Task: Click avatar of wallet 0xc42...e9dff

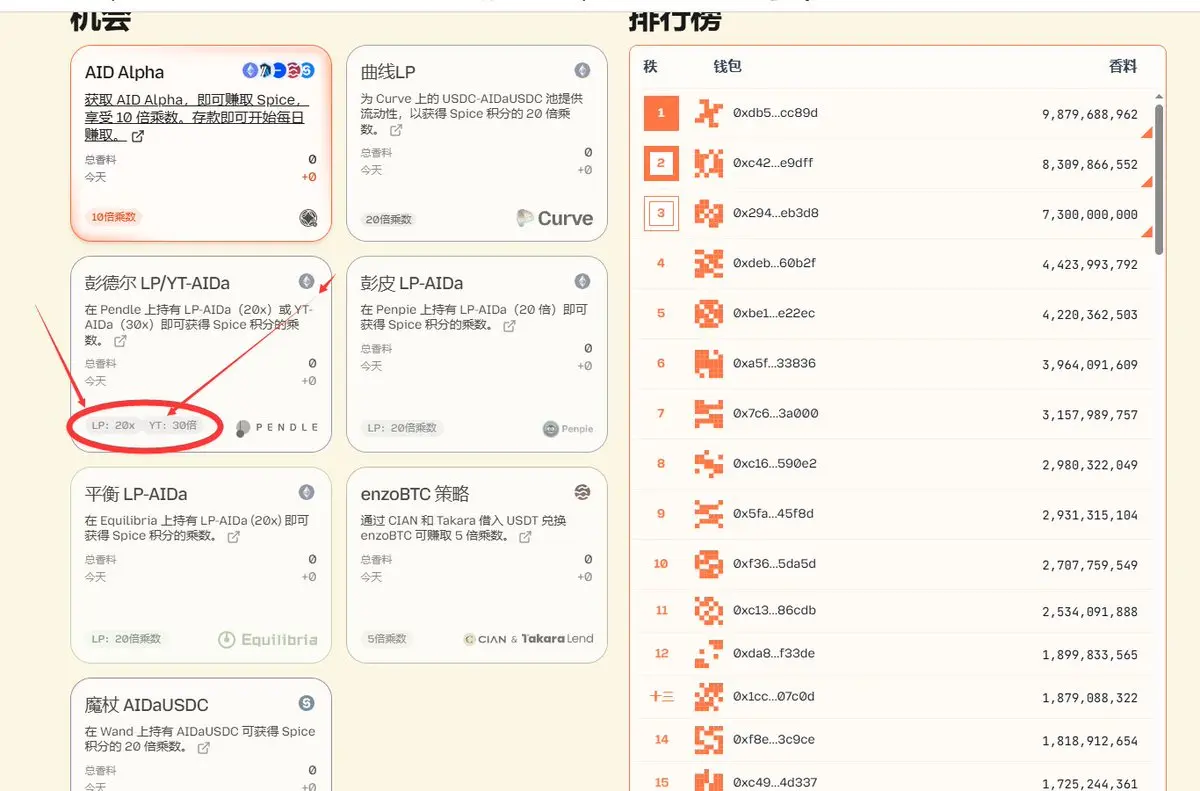Action: point(708,163)
